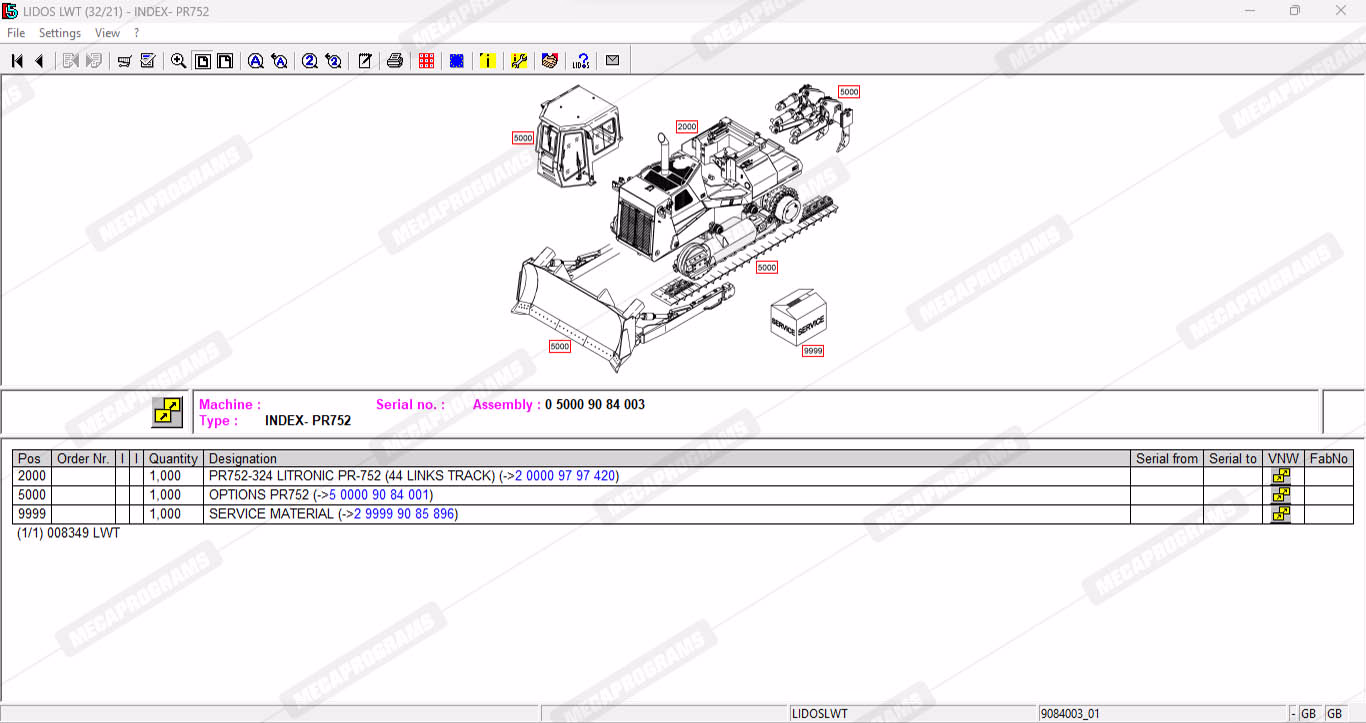Screen dimensions: 1366x723
Task: Go to first page arrow icon
Action: click(x=17, y=61)
